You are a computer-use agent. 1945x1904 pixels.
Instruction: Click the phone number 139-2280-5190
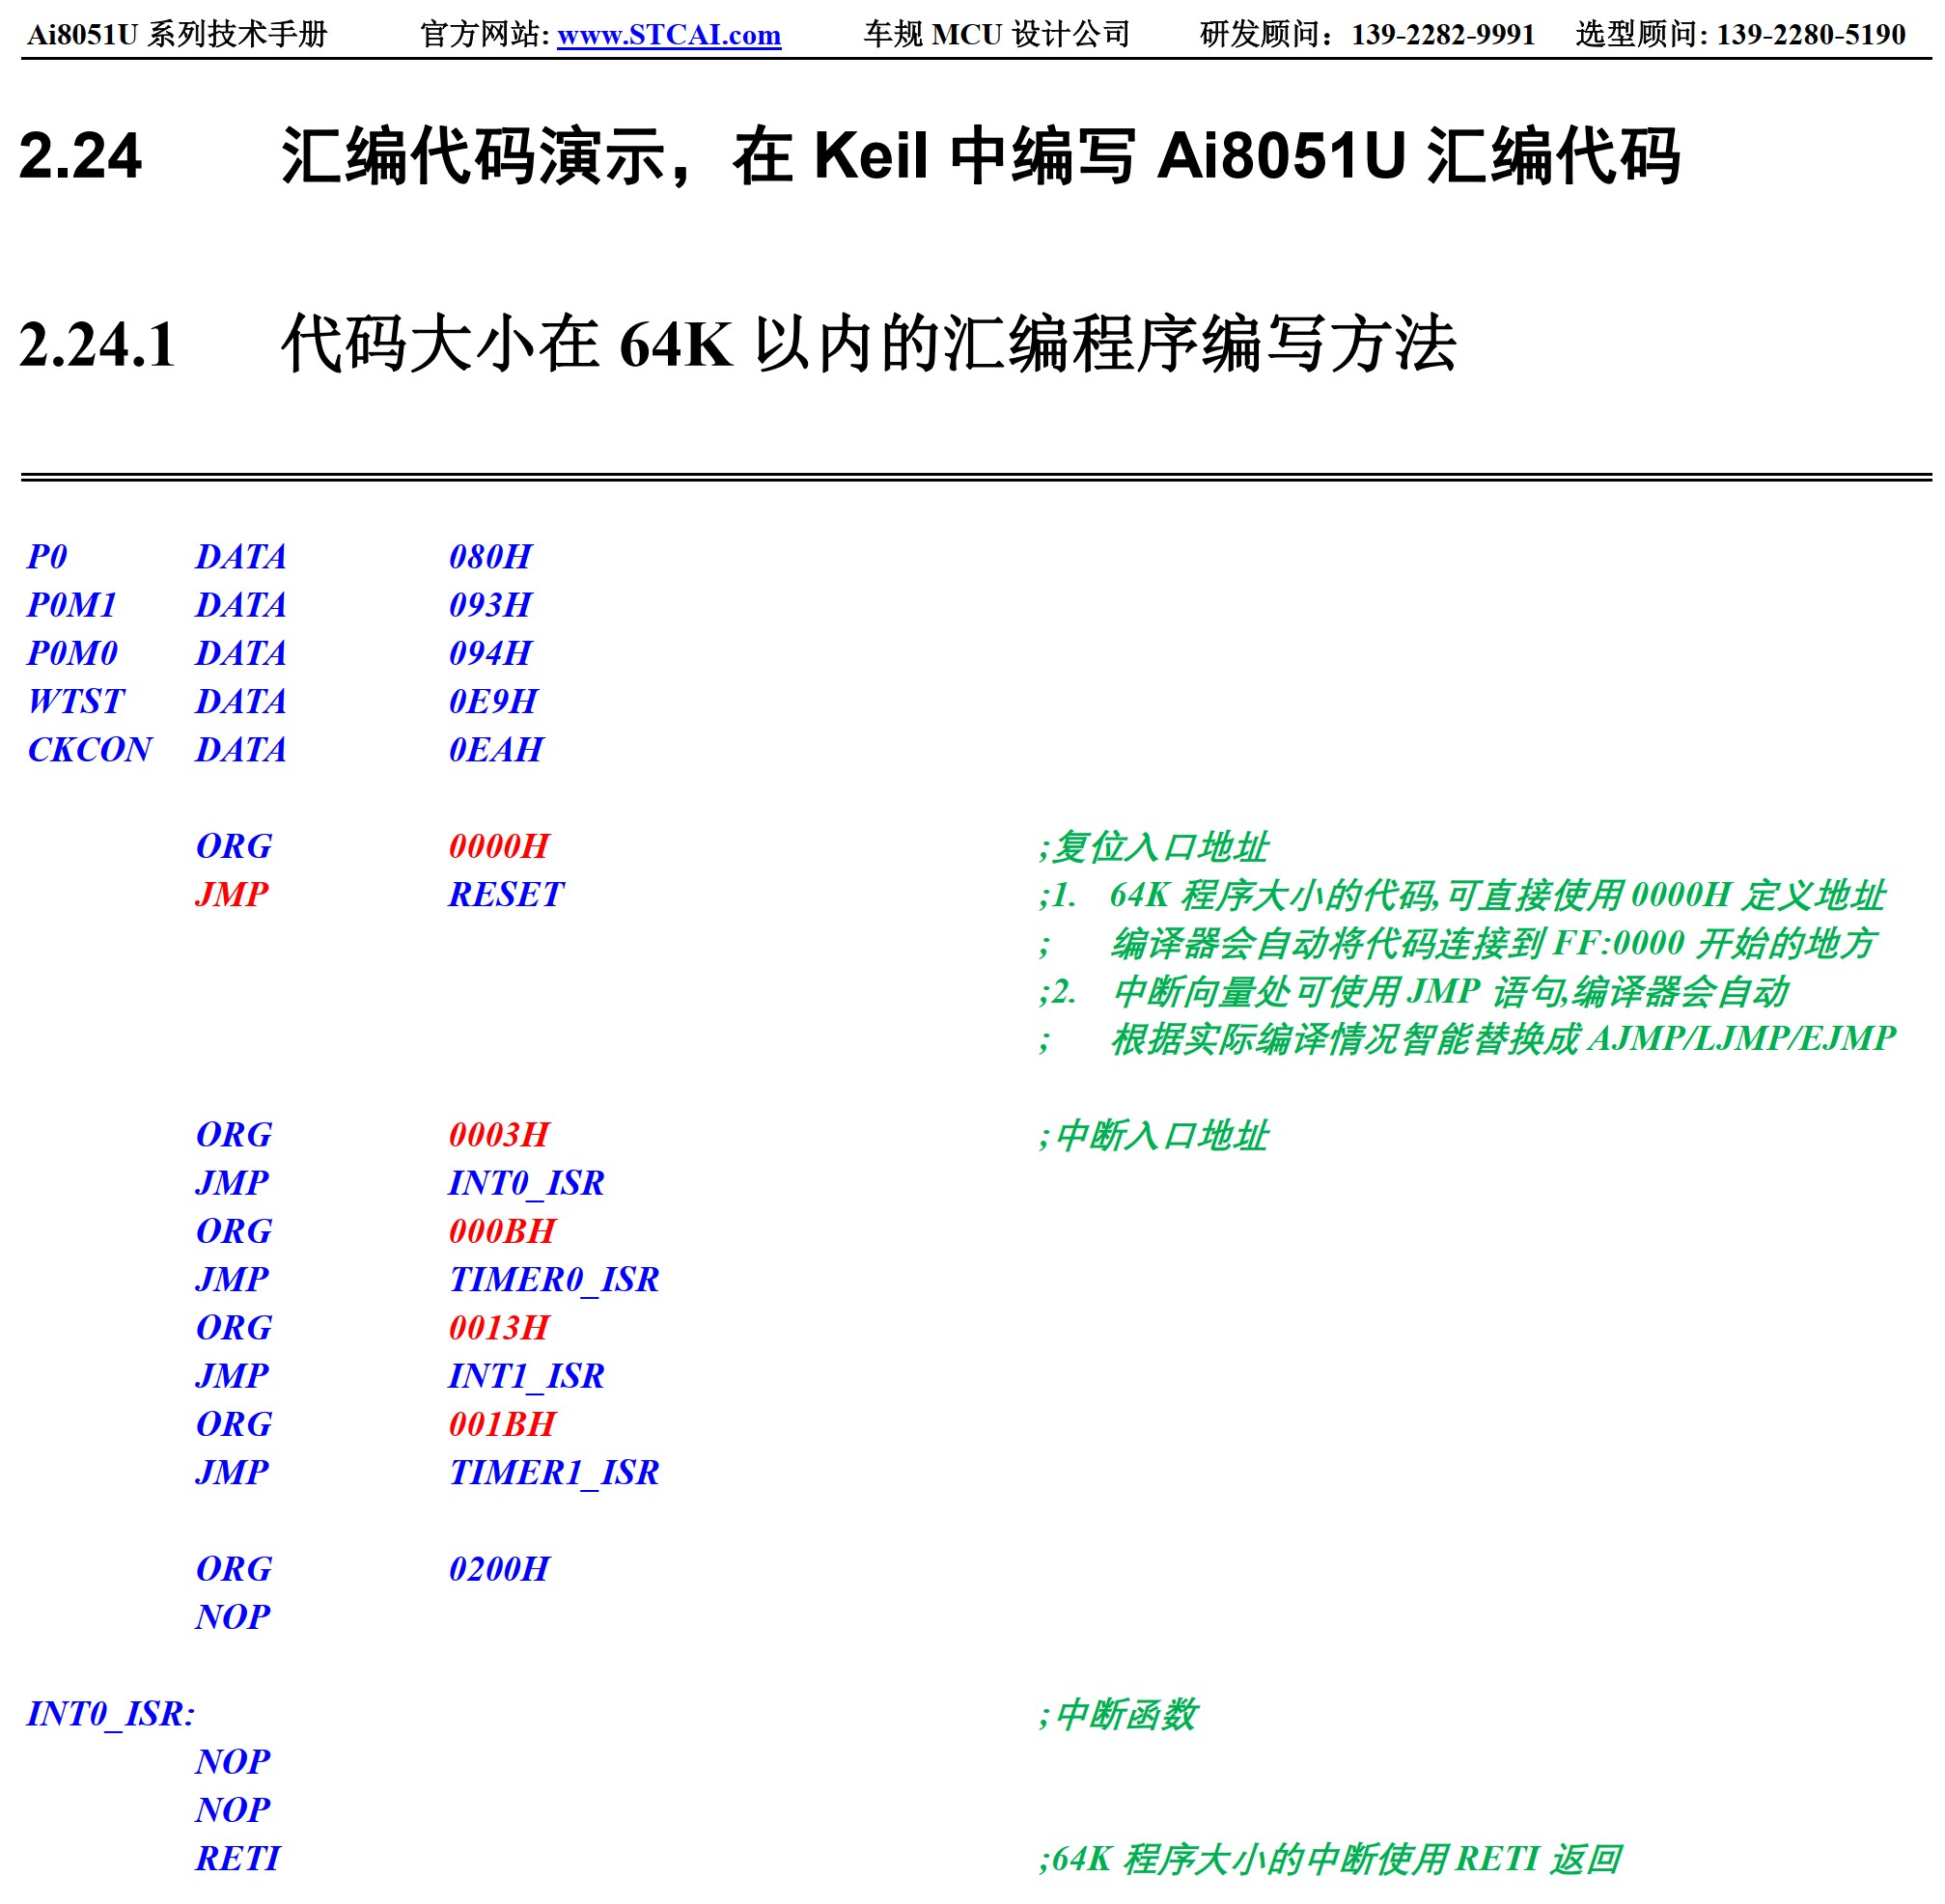coord(1810,35)
